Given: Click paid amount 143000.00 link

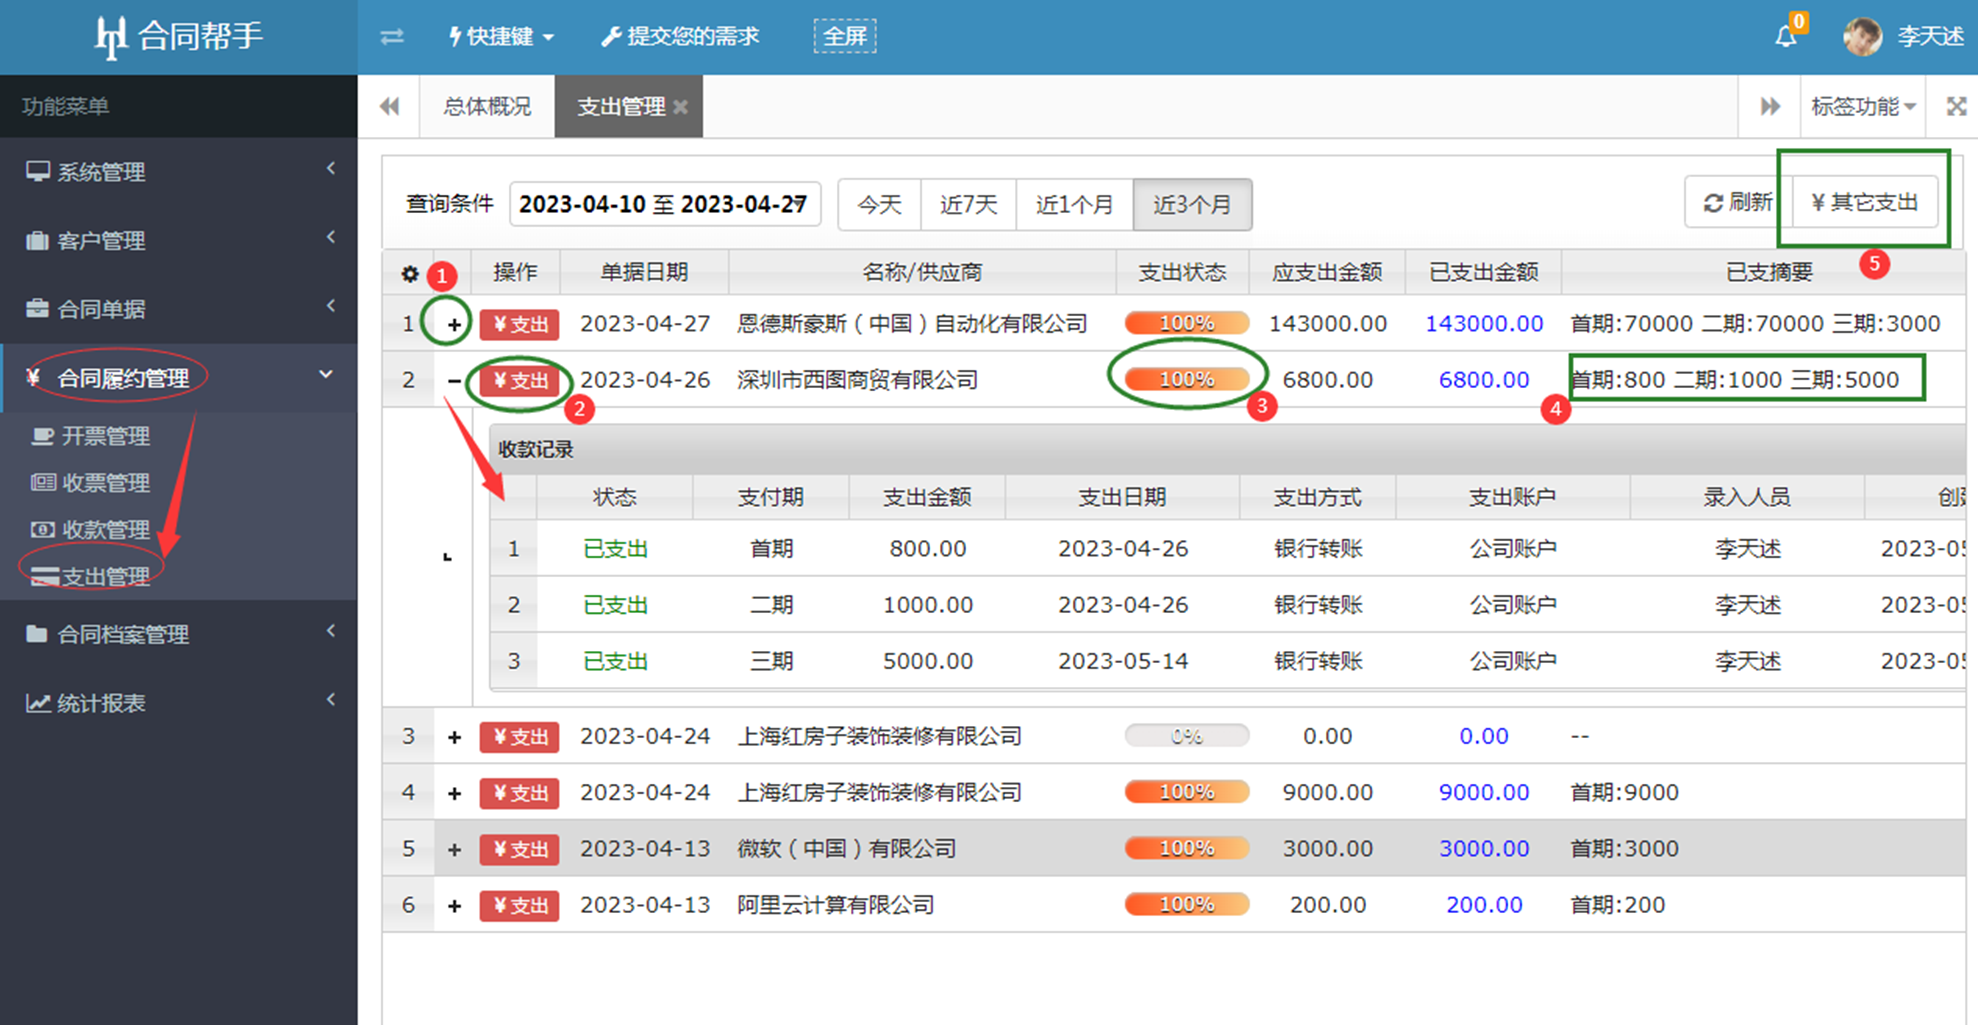Looking at the screenshot, I should pos(1484,324).
